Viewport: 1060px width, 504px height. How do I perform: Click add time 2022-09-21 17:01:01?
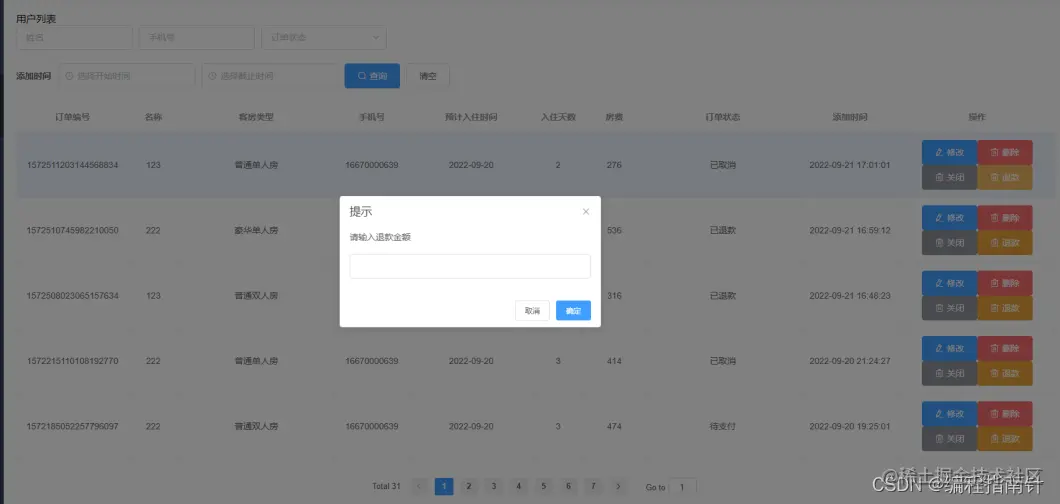850,165
